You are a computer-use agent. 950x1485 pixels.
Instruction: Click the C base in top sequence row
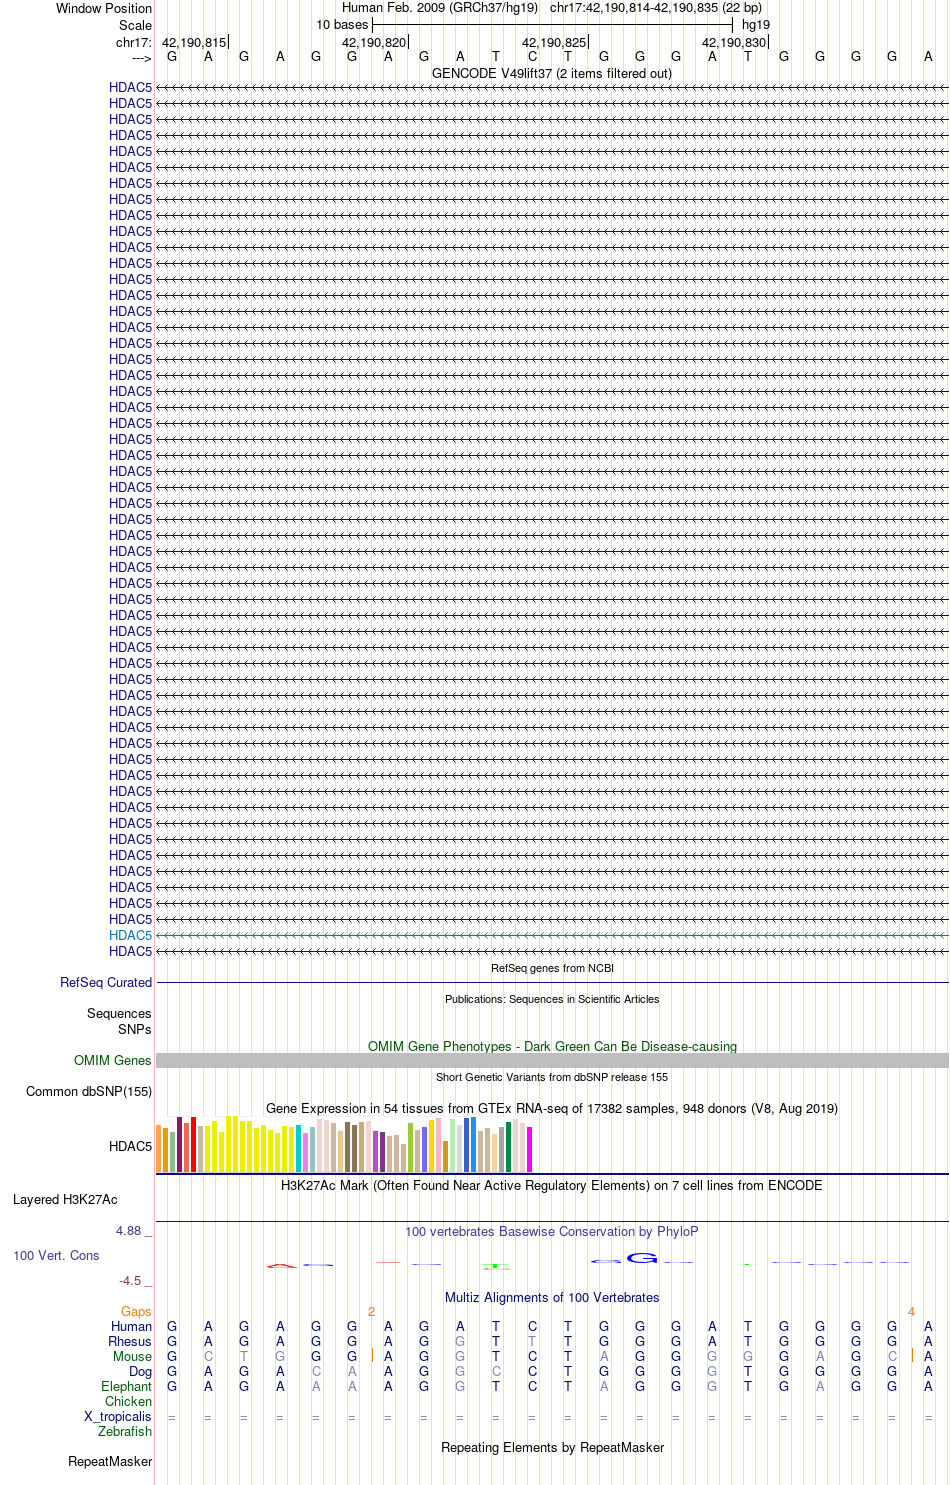tap(532, 57)
